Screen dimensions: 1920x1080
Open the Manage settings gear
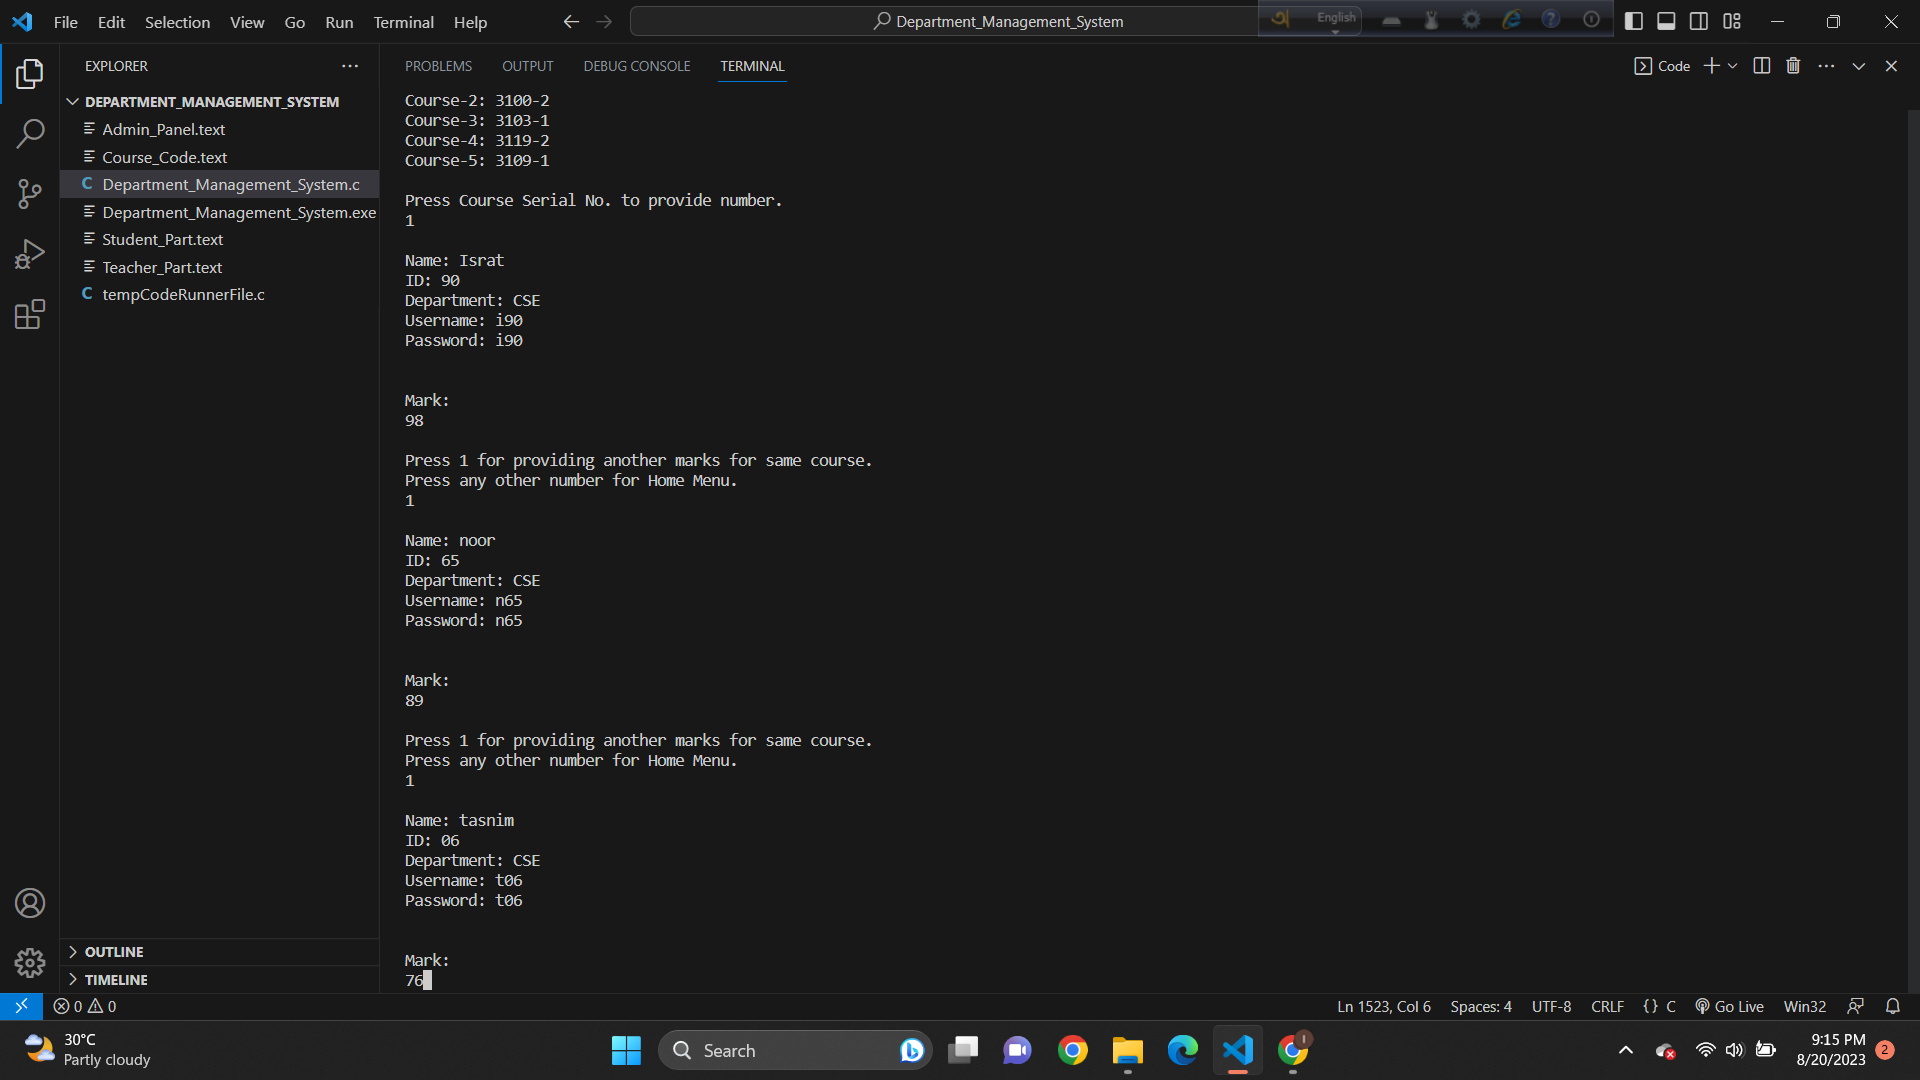tap(30, 962)
